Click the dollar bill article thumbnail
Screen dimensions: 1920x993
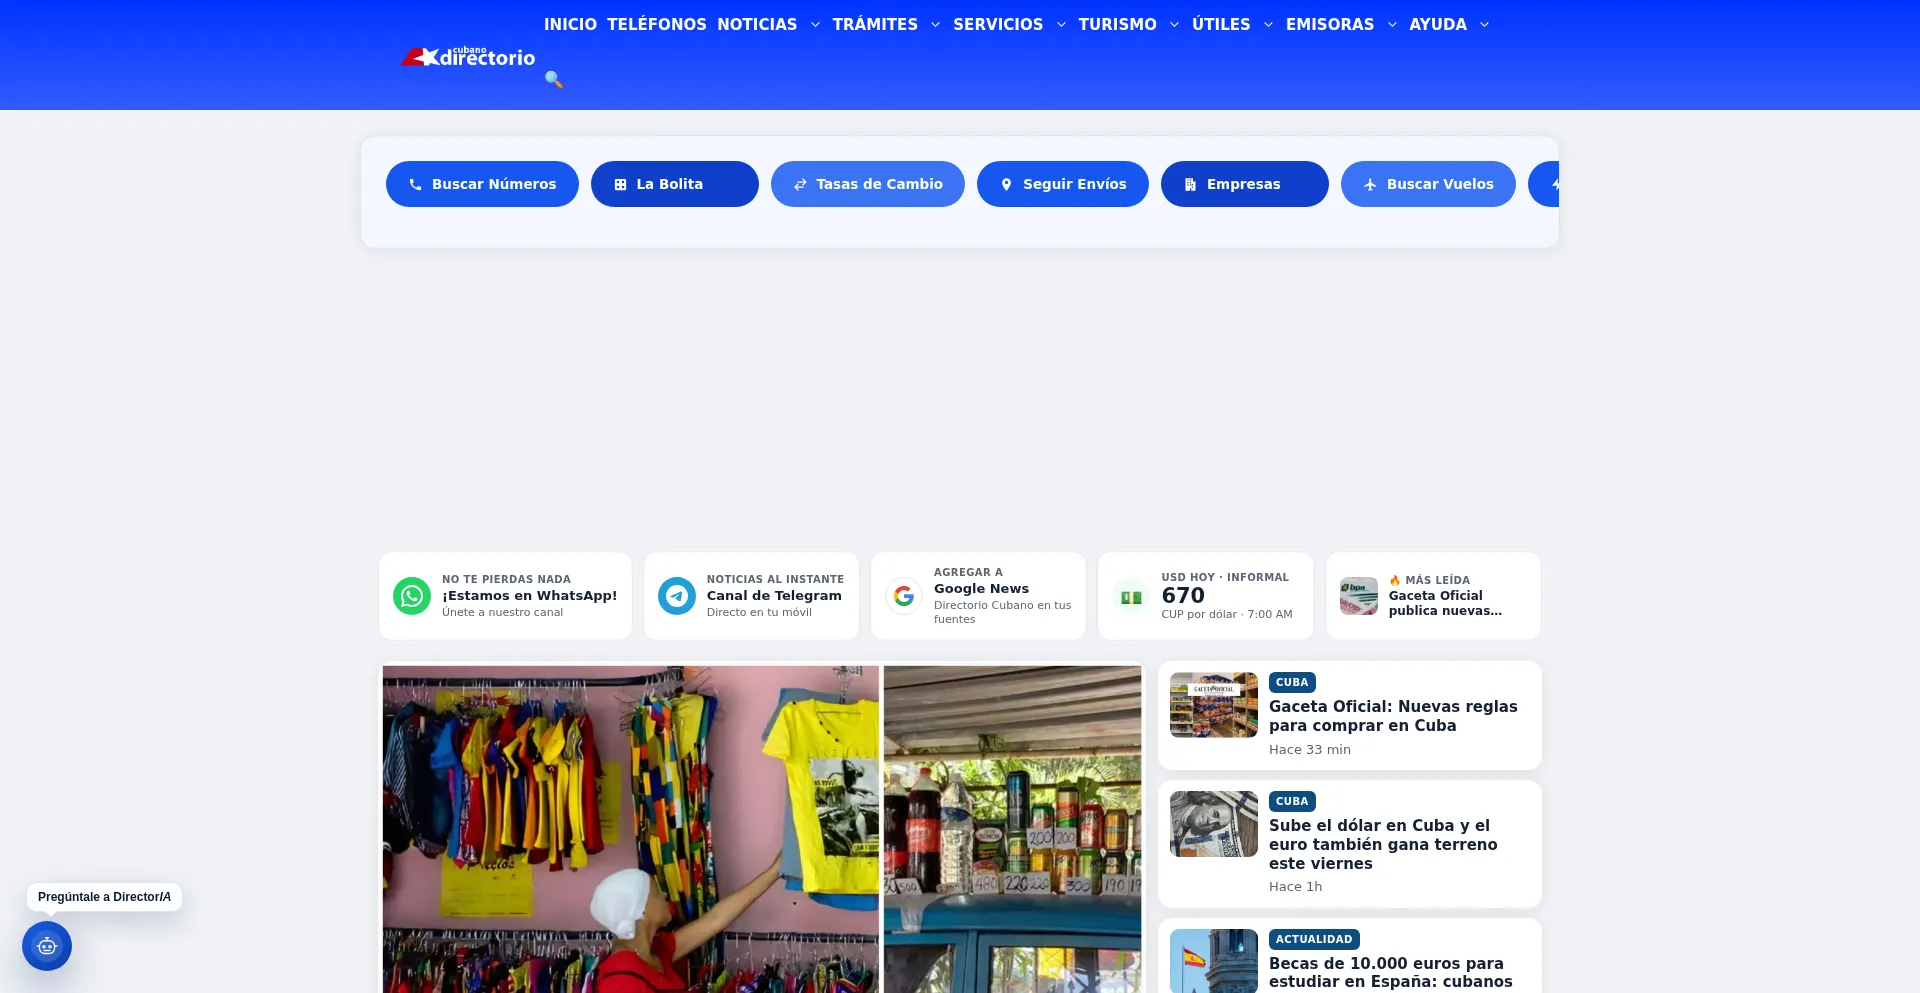[1214, 824]
